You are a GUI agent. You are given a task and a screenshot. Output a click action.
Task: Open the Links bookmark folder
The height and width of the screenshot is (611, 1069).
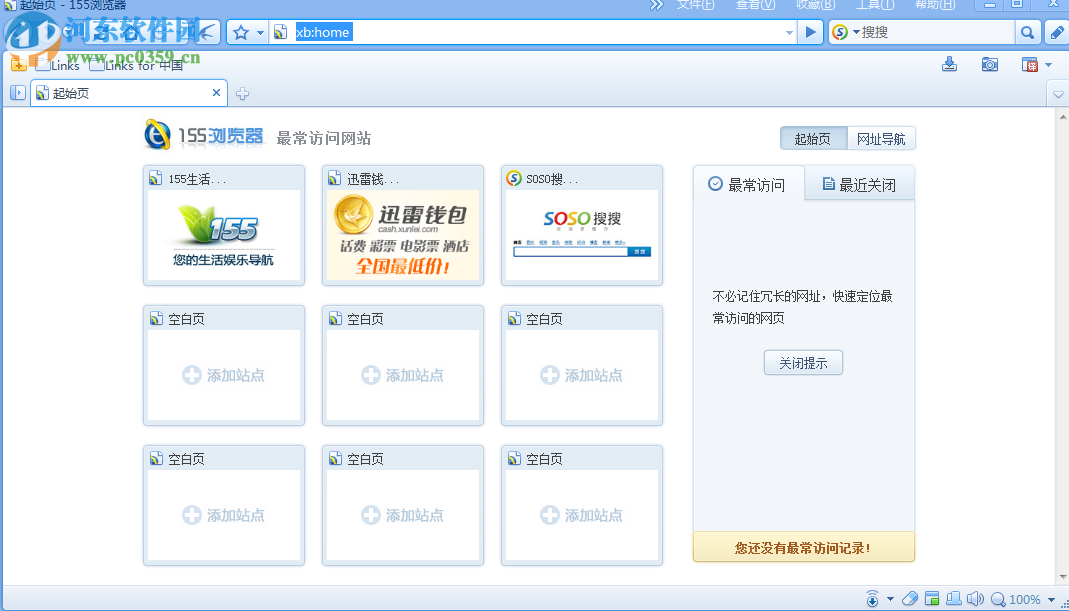coord(58,65)
